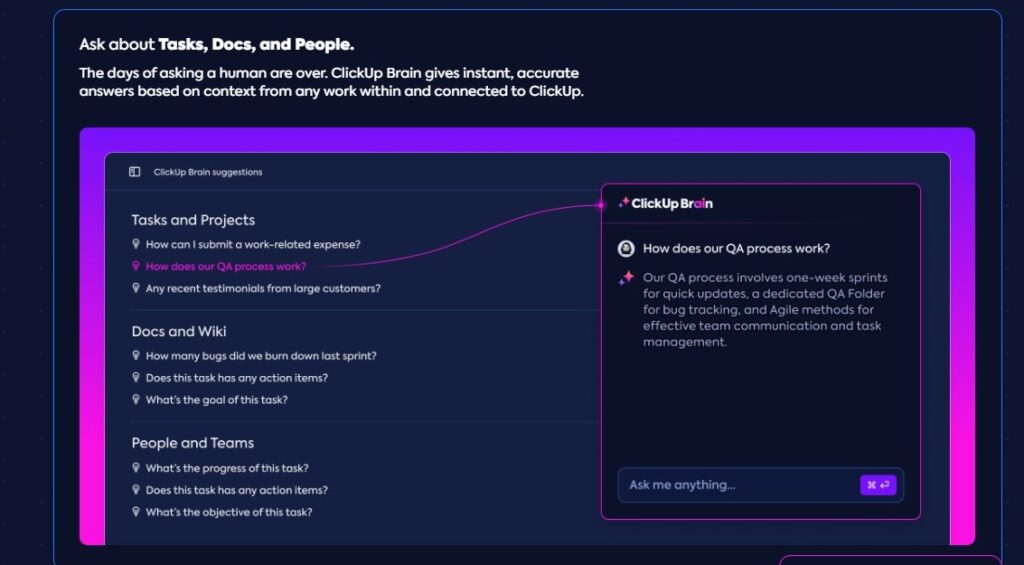
Task: Click the lightbulb beside "What's the goal of this task?"
Action: [x=136, y=400]
